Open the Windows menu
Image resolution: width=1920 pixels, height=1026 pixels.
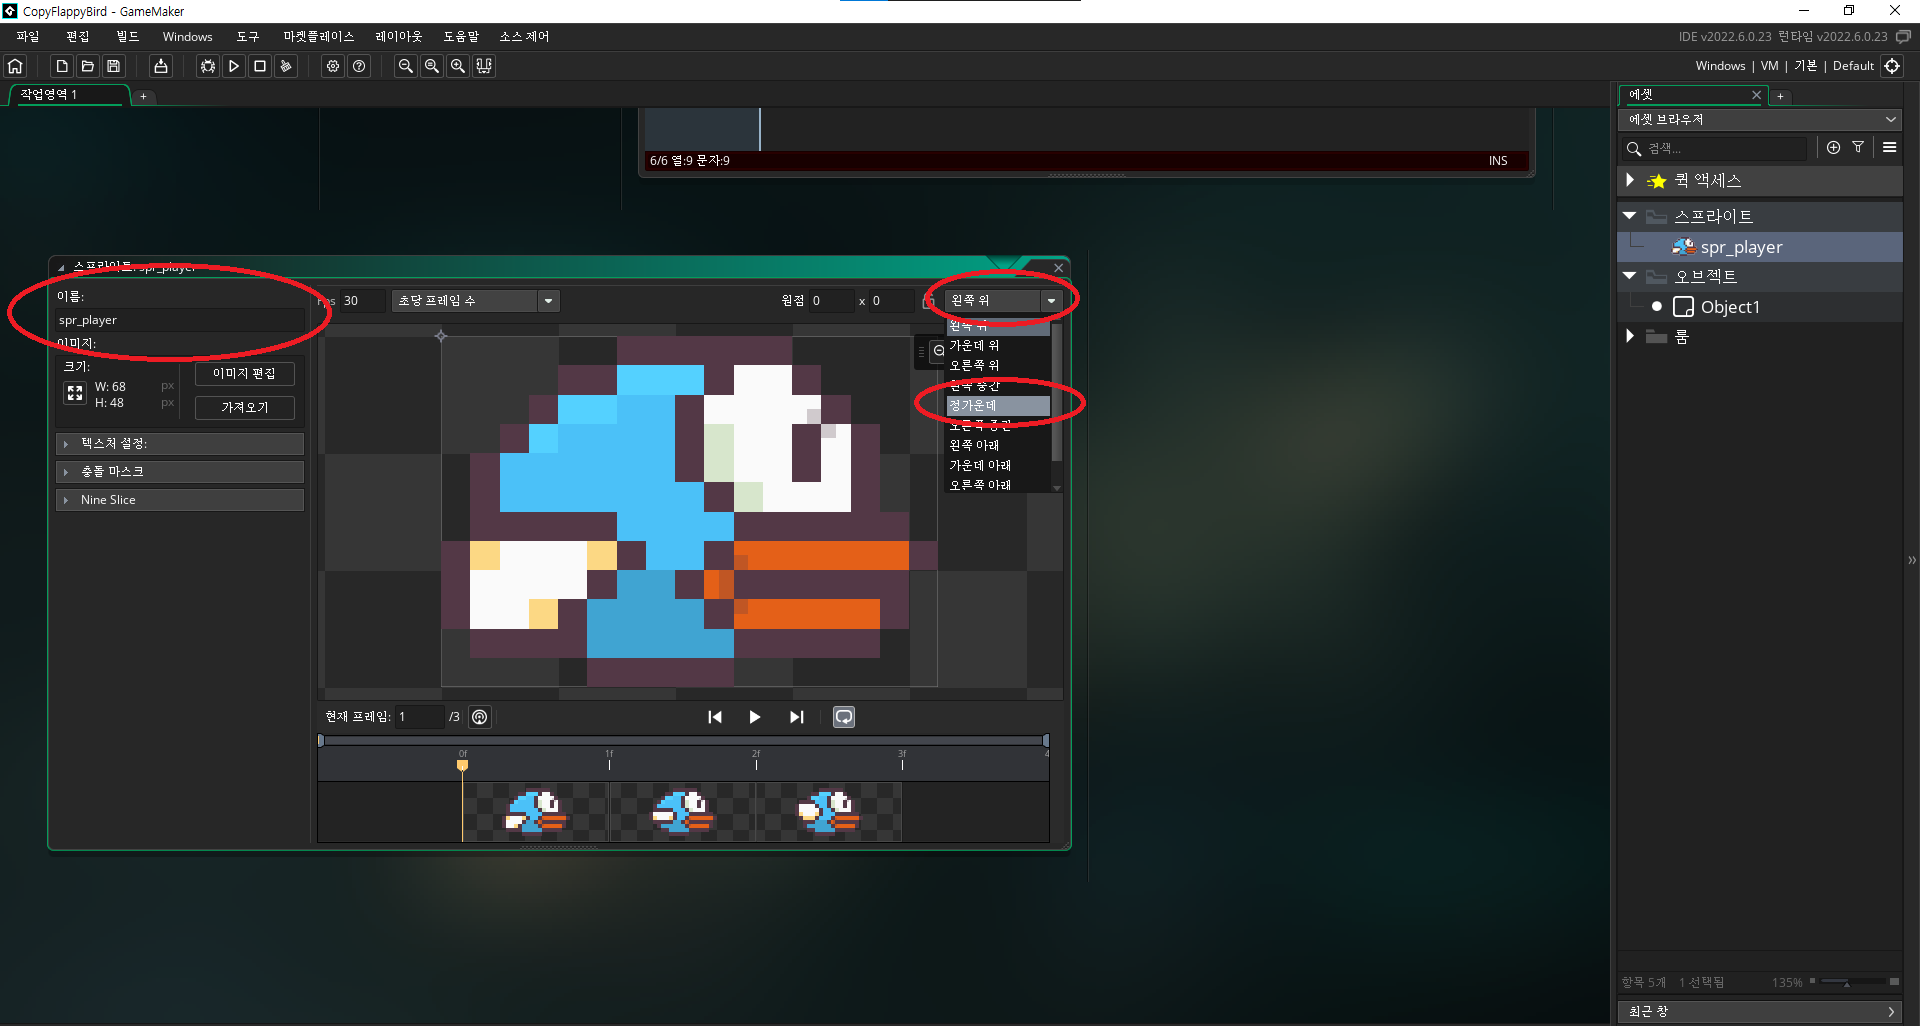188,37
